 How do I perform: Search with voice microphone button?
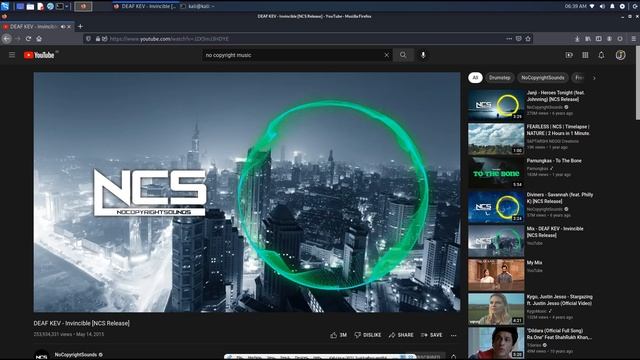(423, 55)
